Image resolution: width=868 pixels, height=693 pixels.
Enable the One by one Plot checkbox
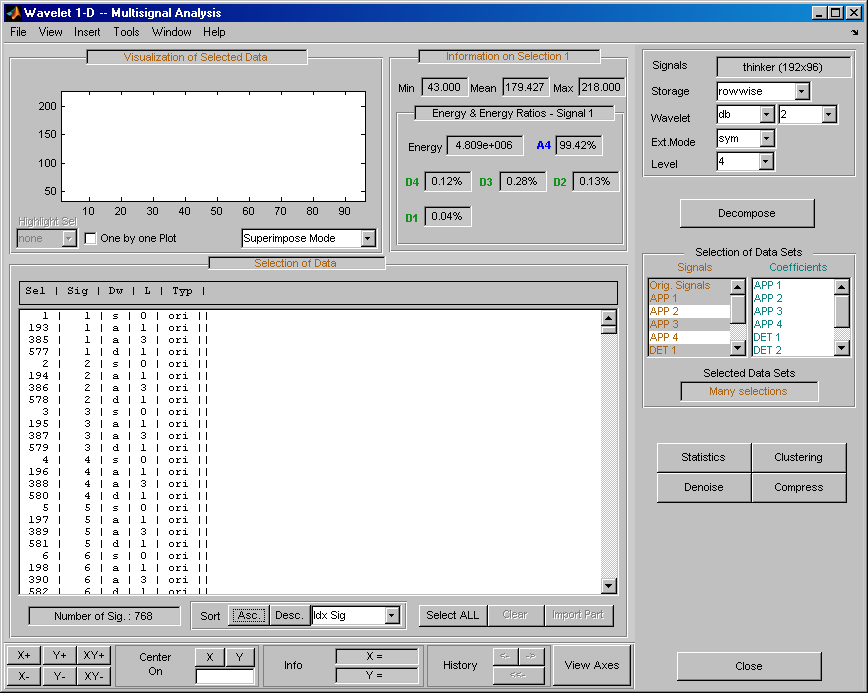click(x=91, y=239)
